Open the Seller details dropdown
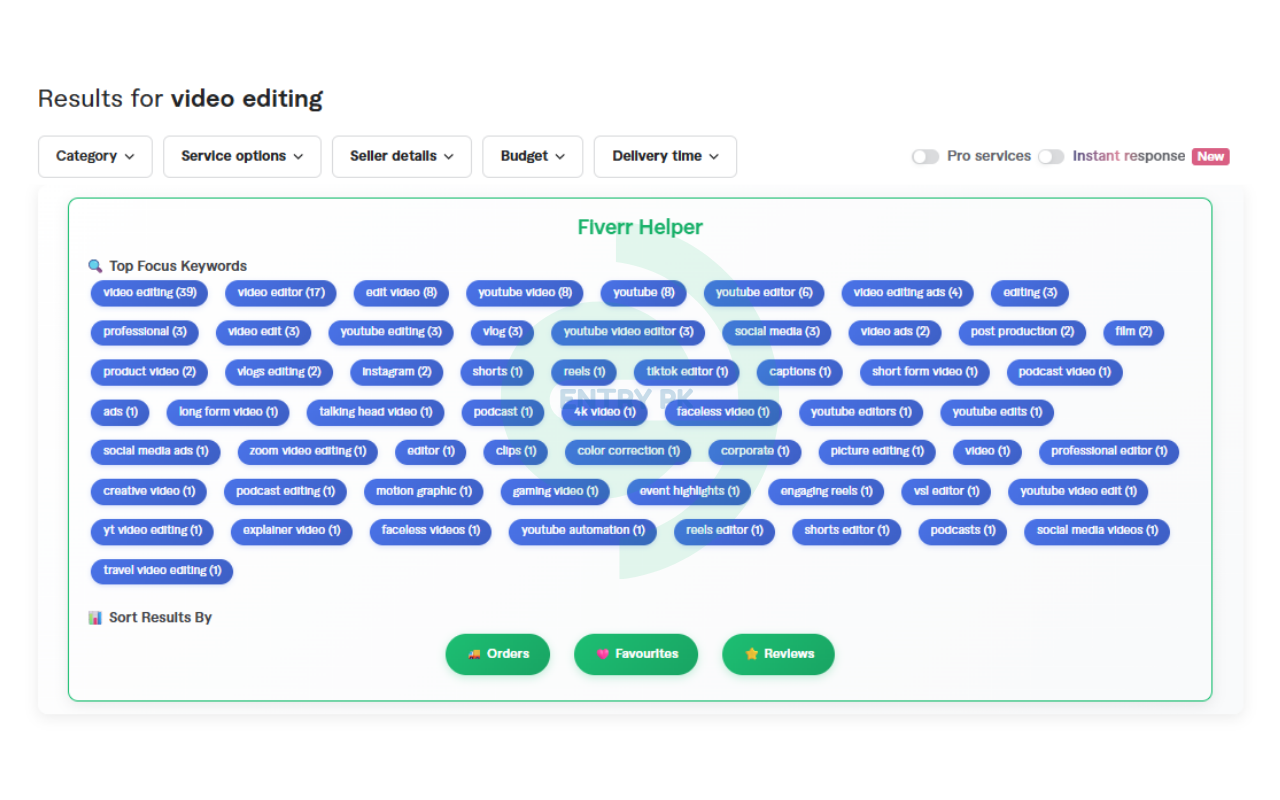Image resolution: width=1280 pixels, height=800 pixels. click(x=401, y=157)
